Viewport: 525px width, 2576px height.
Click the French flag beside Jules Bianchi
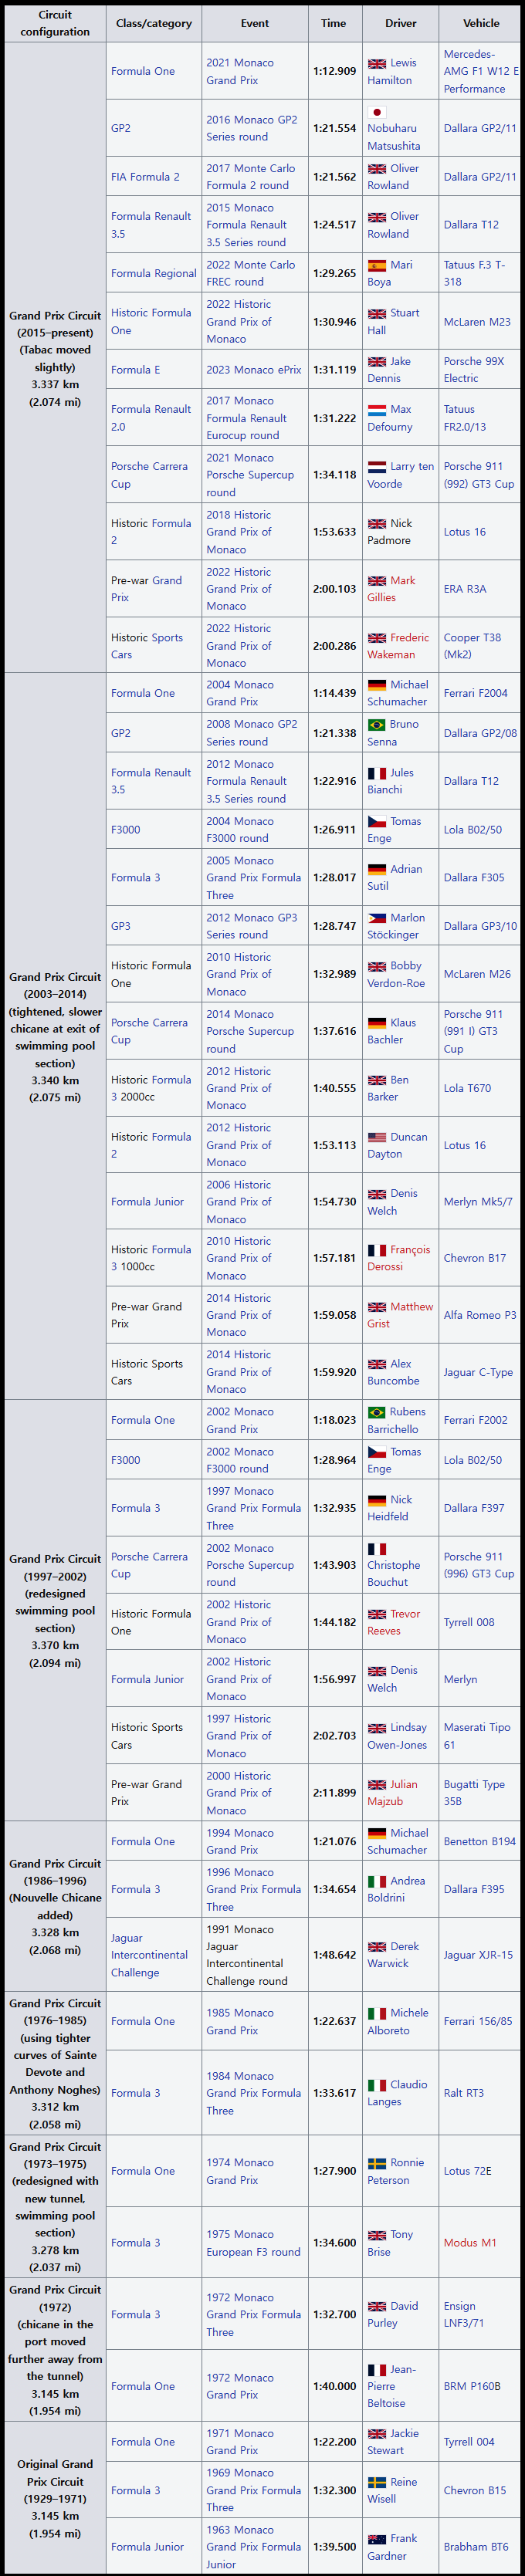(x=377, y=773)
